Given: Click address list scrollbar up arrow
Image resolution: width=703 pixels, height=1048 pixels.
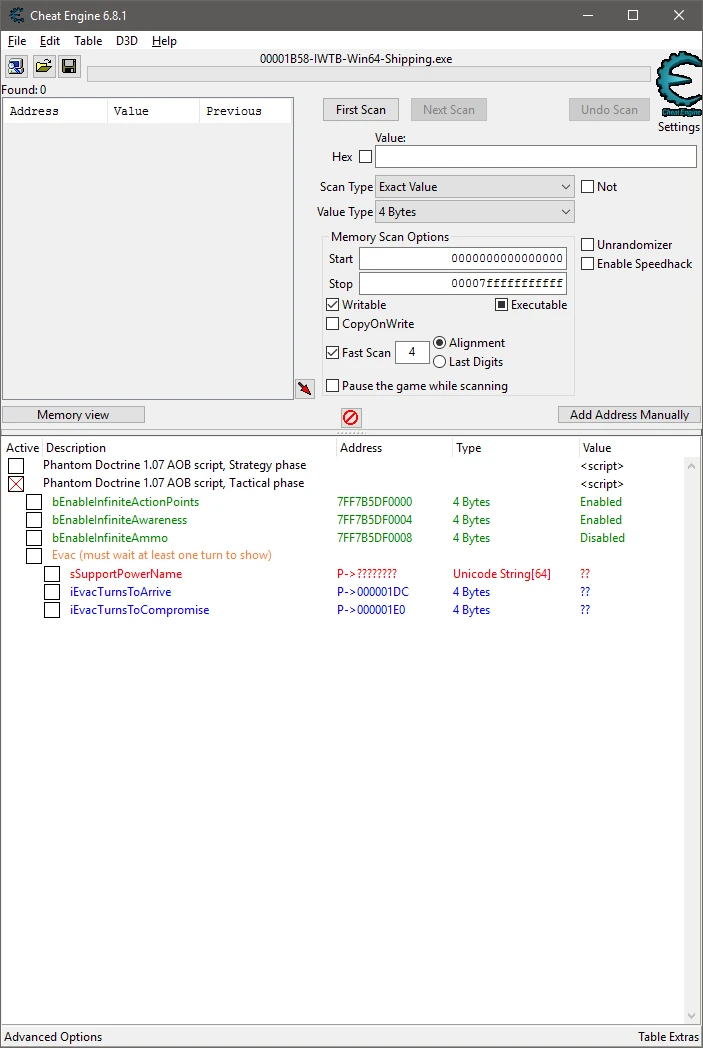Looking at the screenshot, I should (x=692, y=465).
